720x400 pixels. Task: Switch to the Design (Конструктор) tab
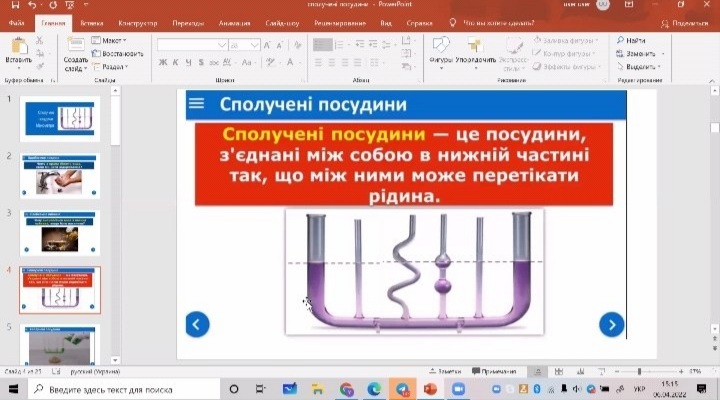[137, 23]
